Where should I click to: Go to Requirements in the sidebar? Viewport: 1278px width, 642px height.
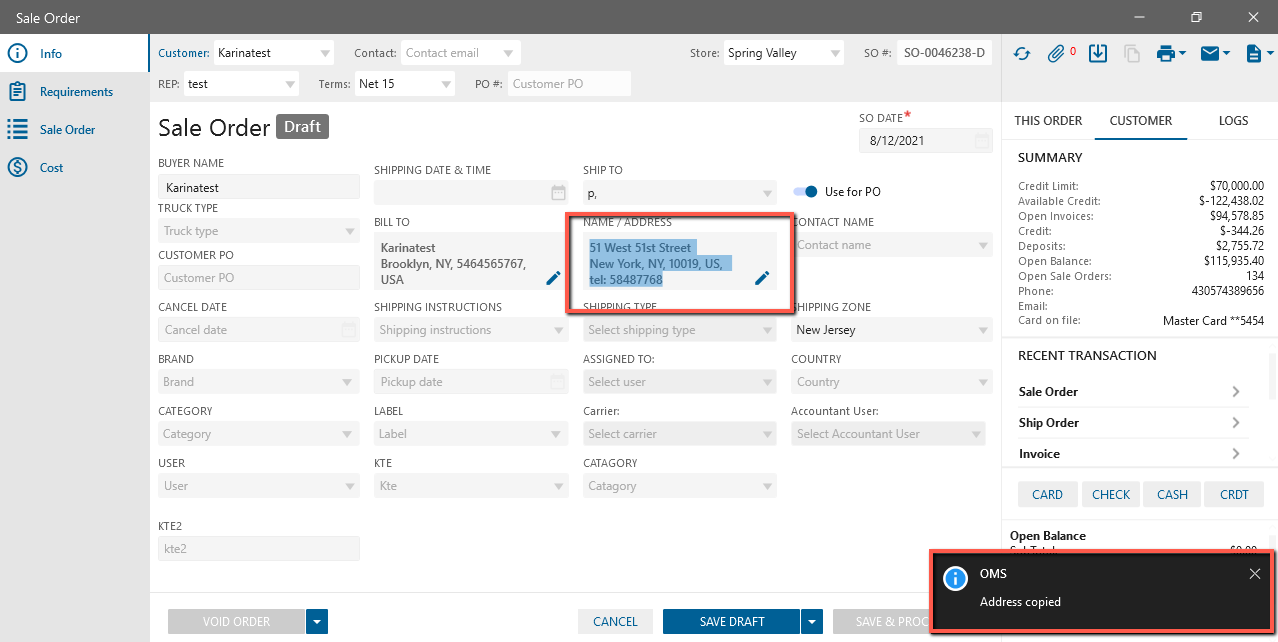click(76, 92)
